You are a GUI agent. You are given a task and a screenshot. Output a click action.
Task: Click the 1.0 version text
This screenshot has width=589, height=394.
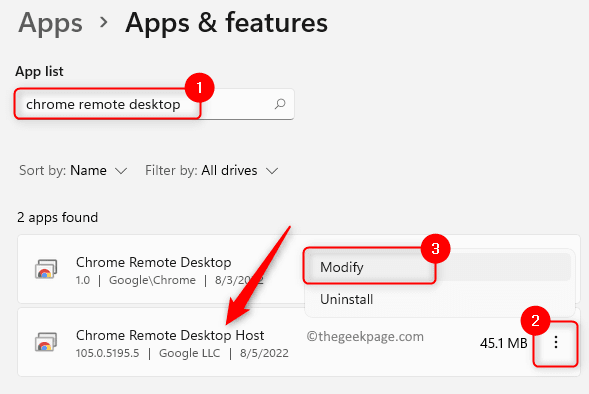click(83, 280)
